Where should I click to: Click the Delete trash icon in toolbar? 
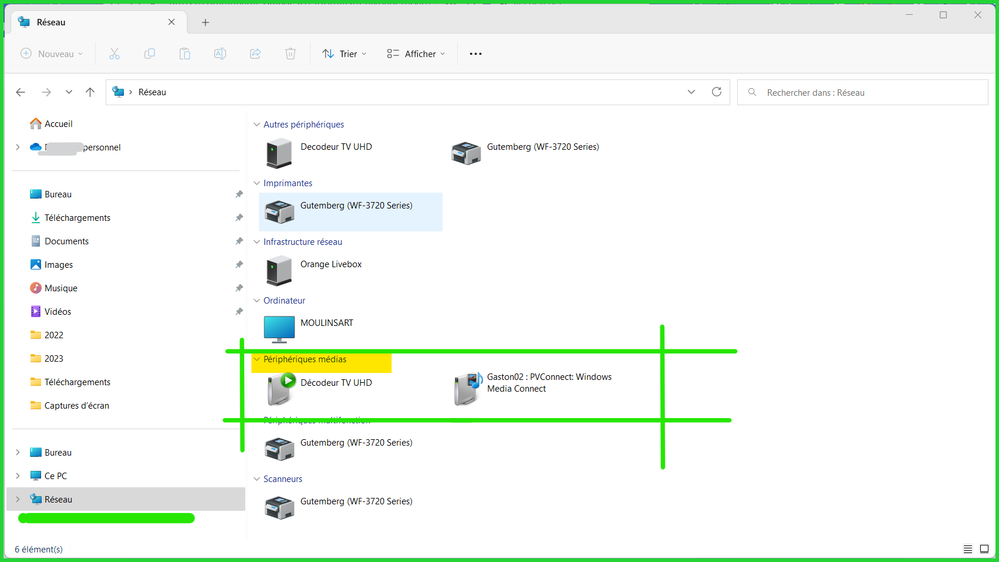click(290, 54)
